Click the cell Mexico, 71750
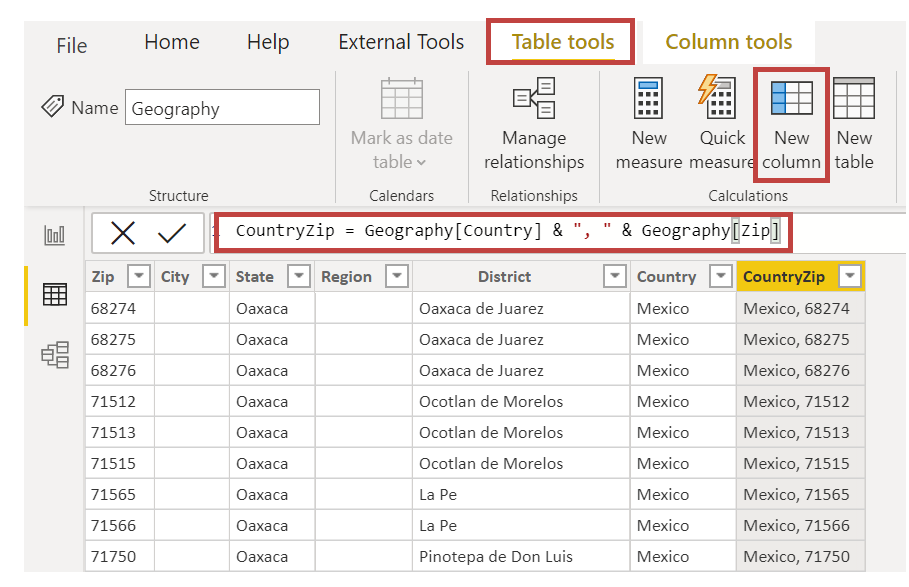This screenshot has height=587, width=909. [801, 556]
